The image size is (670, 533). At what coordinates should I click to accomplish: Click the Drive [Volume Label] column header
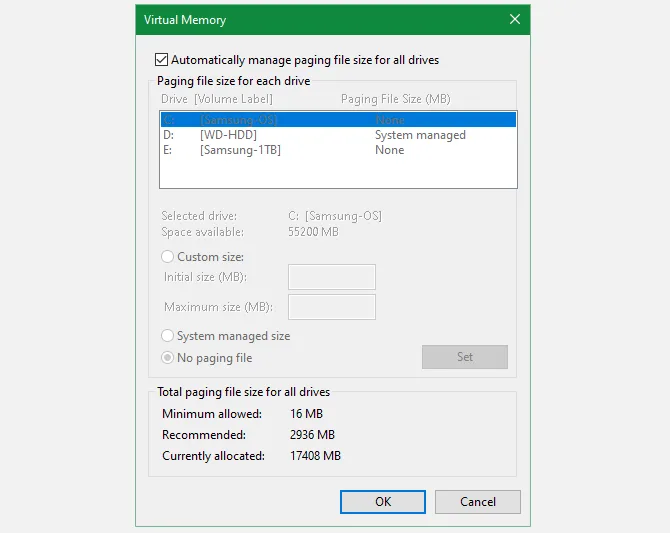pyautogui.click(x=217, y=99)
